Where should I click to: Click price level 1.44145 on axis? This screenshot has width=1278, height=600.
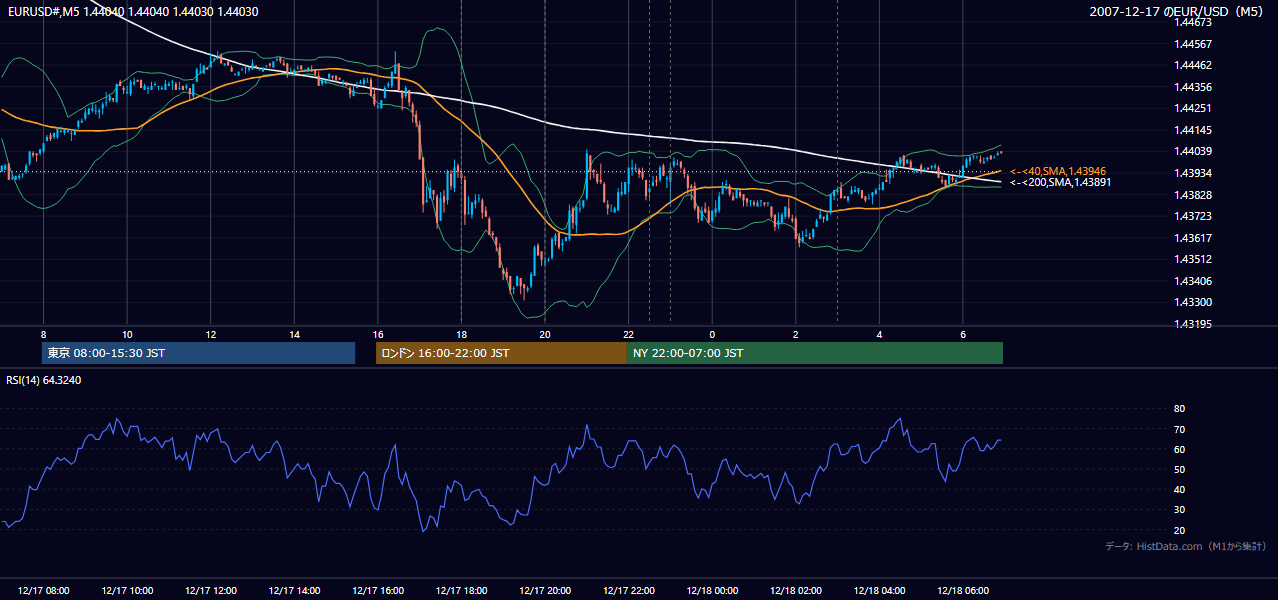[x=1191, y=130]
